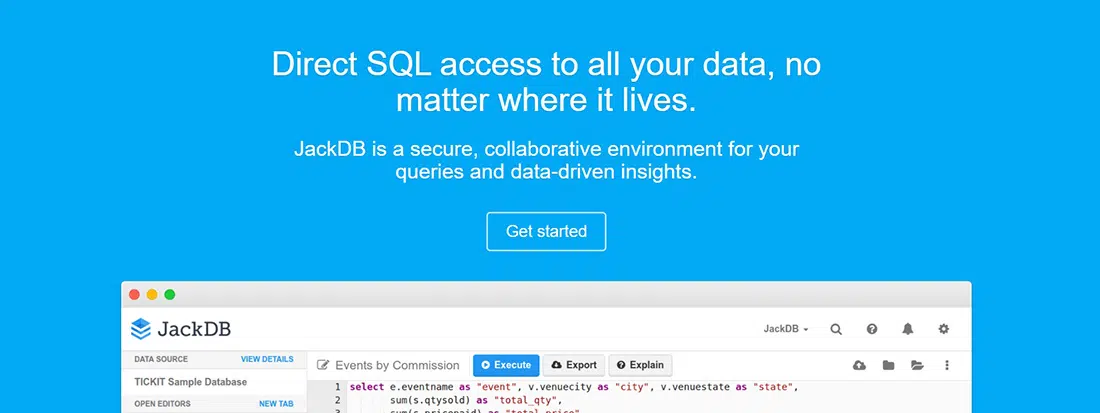Click the Explain button

click(x=640, y=365)
